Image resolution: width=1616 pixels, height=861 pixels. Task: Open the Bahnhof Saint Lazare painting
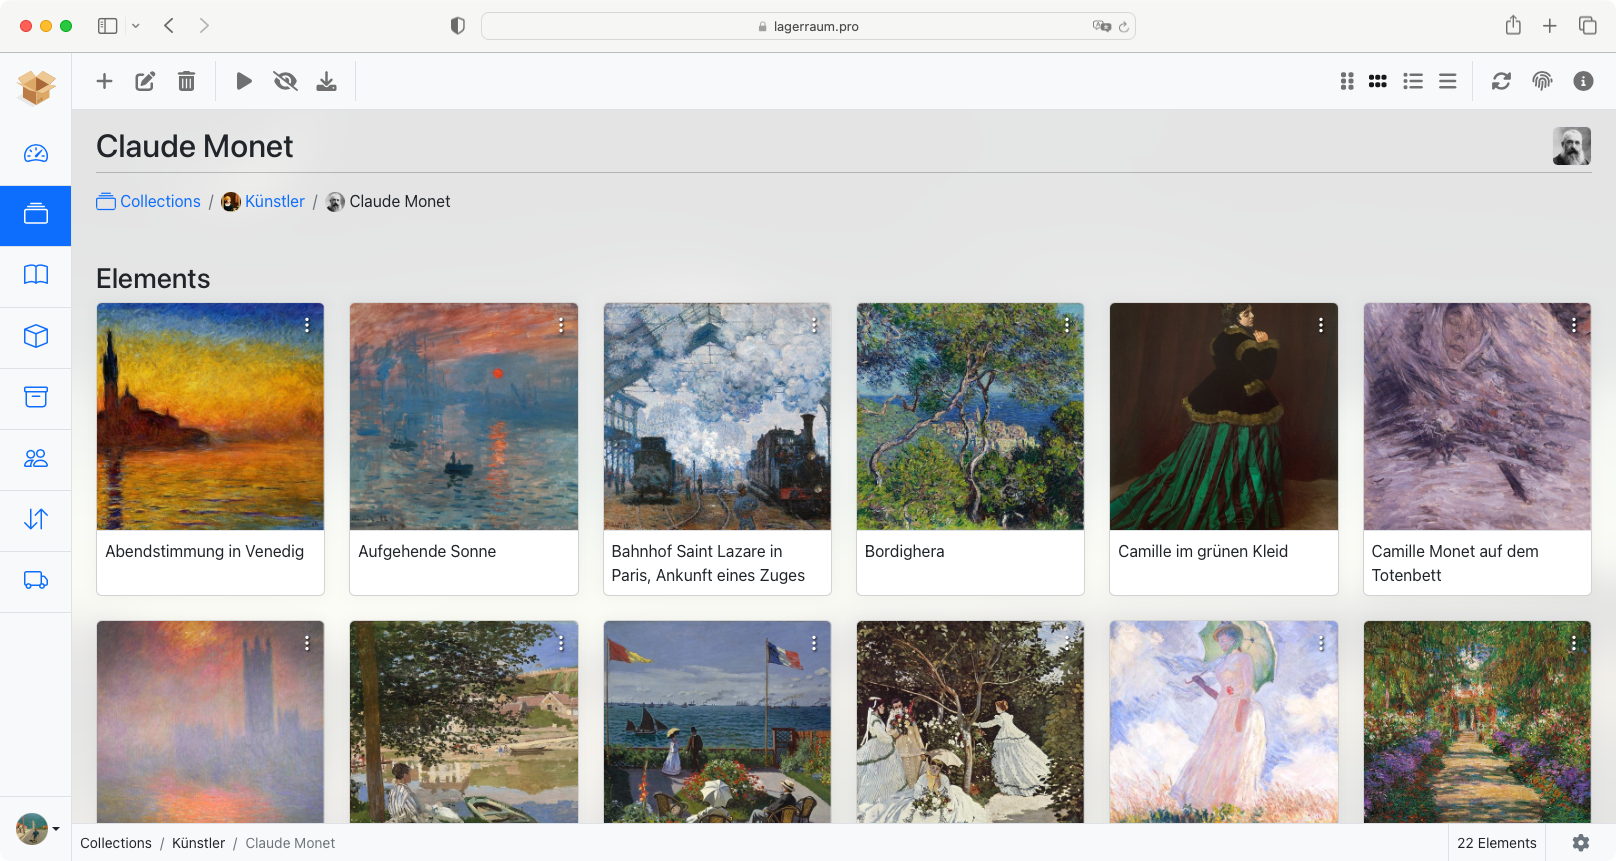pyautogui.click(x=717, y=416)
